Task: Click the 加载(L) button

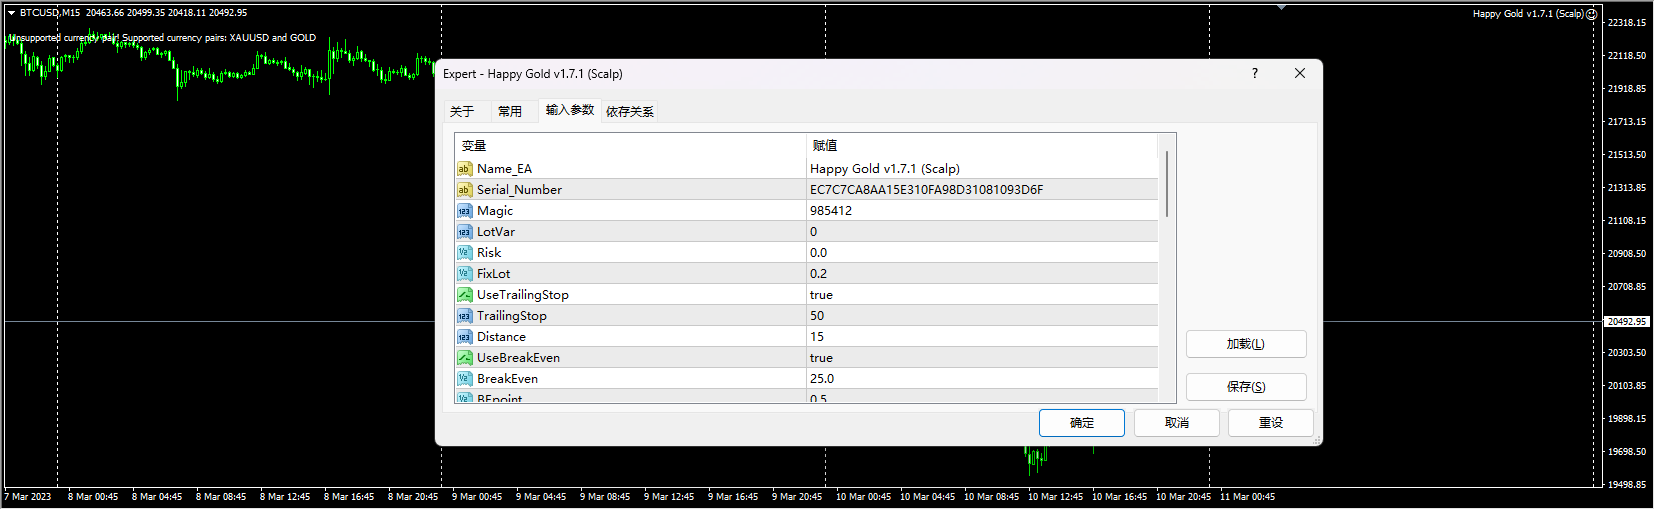Action: pos(1246,344)
